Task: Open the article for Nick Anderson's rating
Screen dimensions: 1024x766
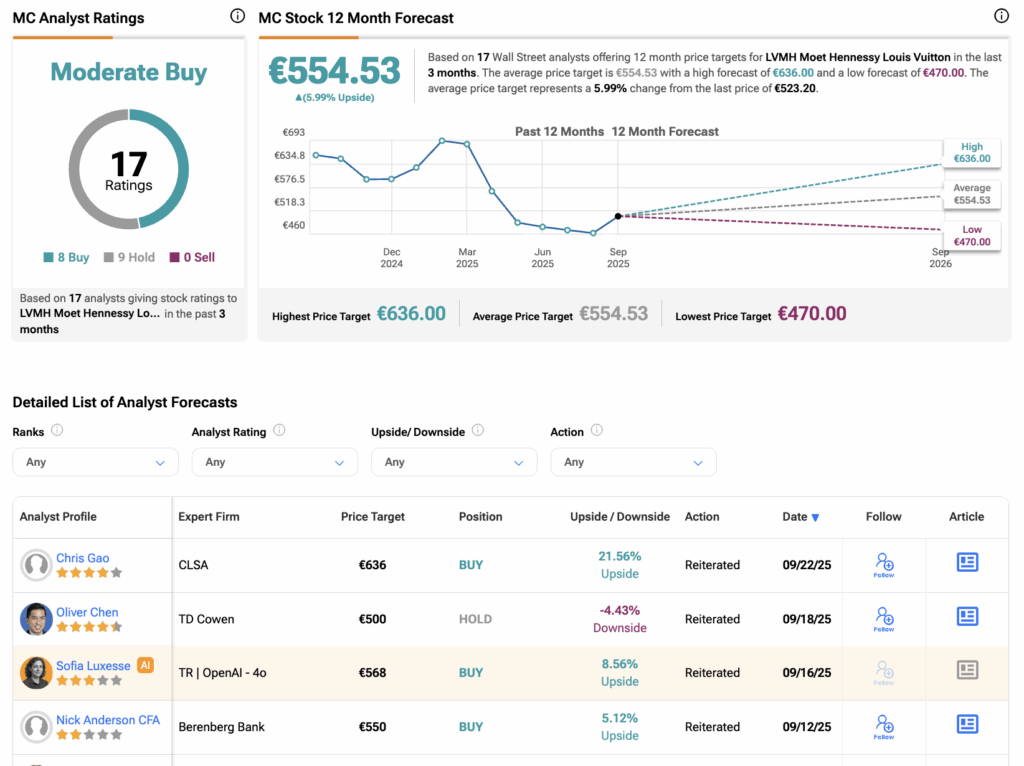Action: [x=967, y=724]
